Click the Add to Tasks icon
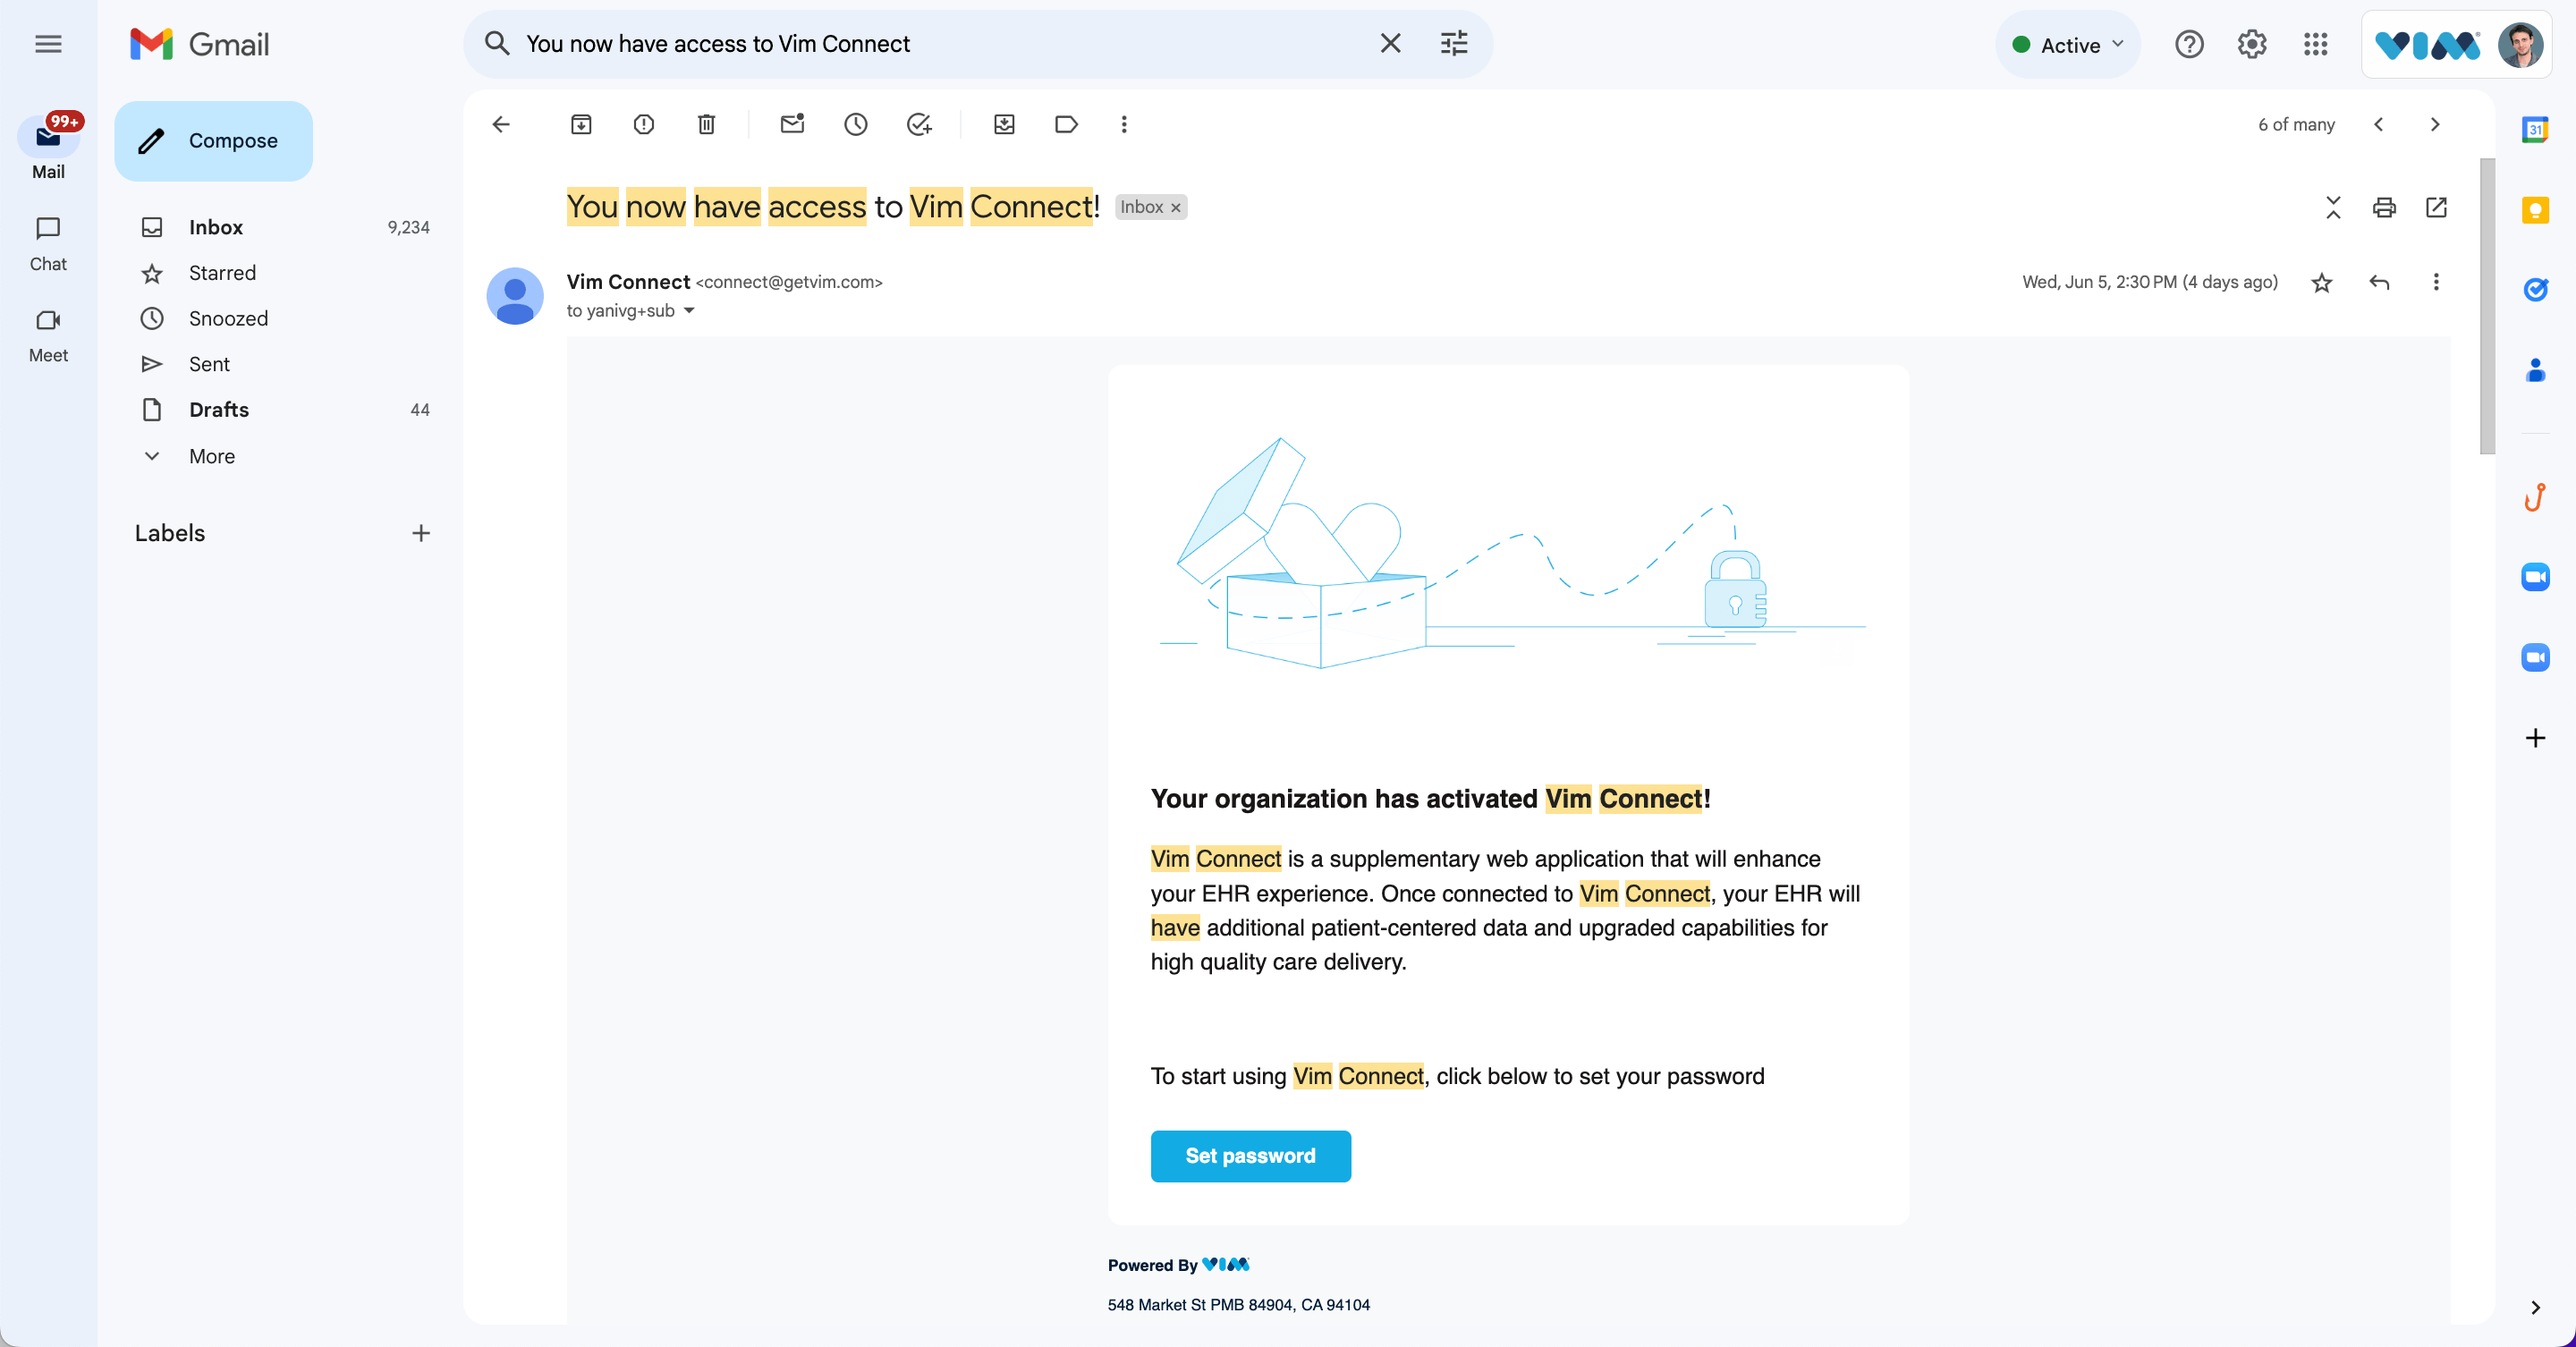 (920, 123)
